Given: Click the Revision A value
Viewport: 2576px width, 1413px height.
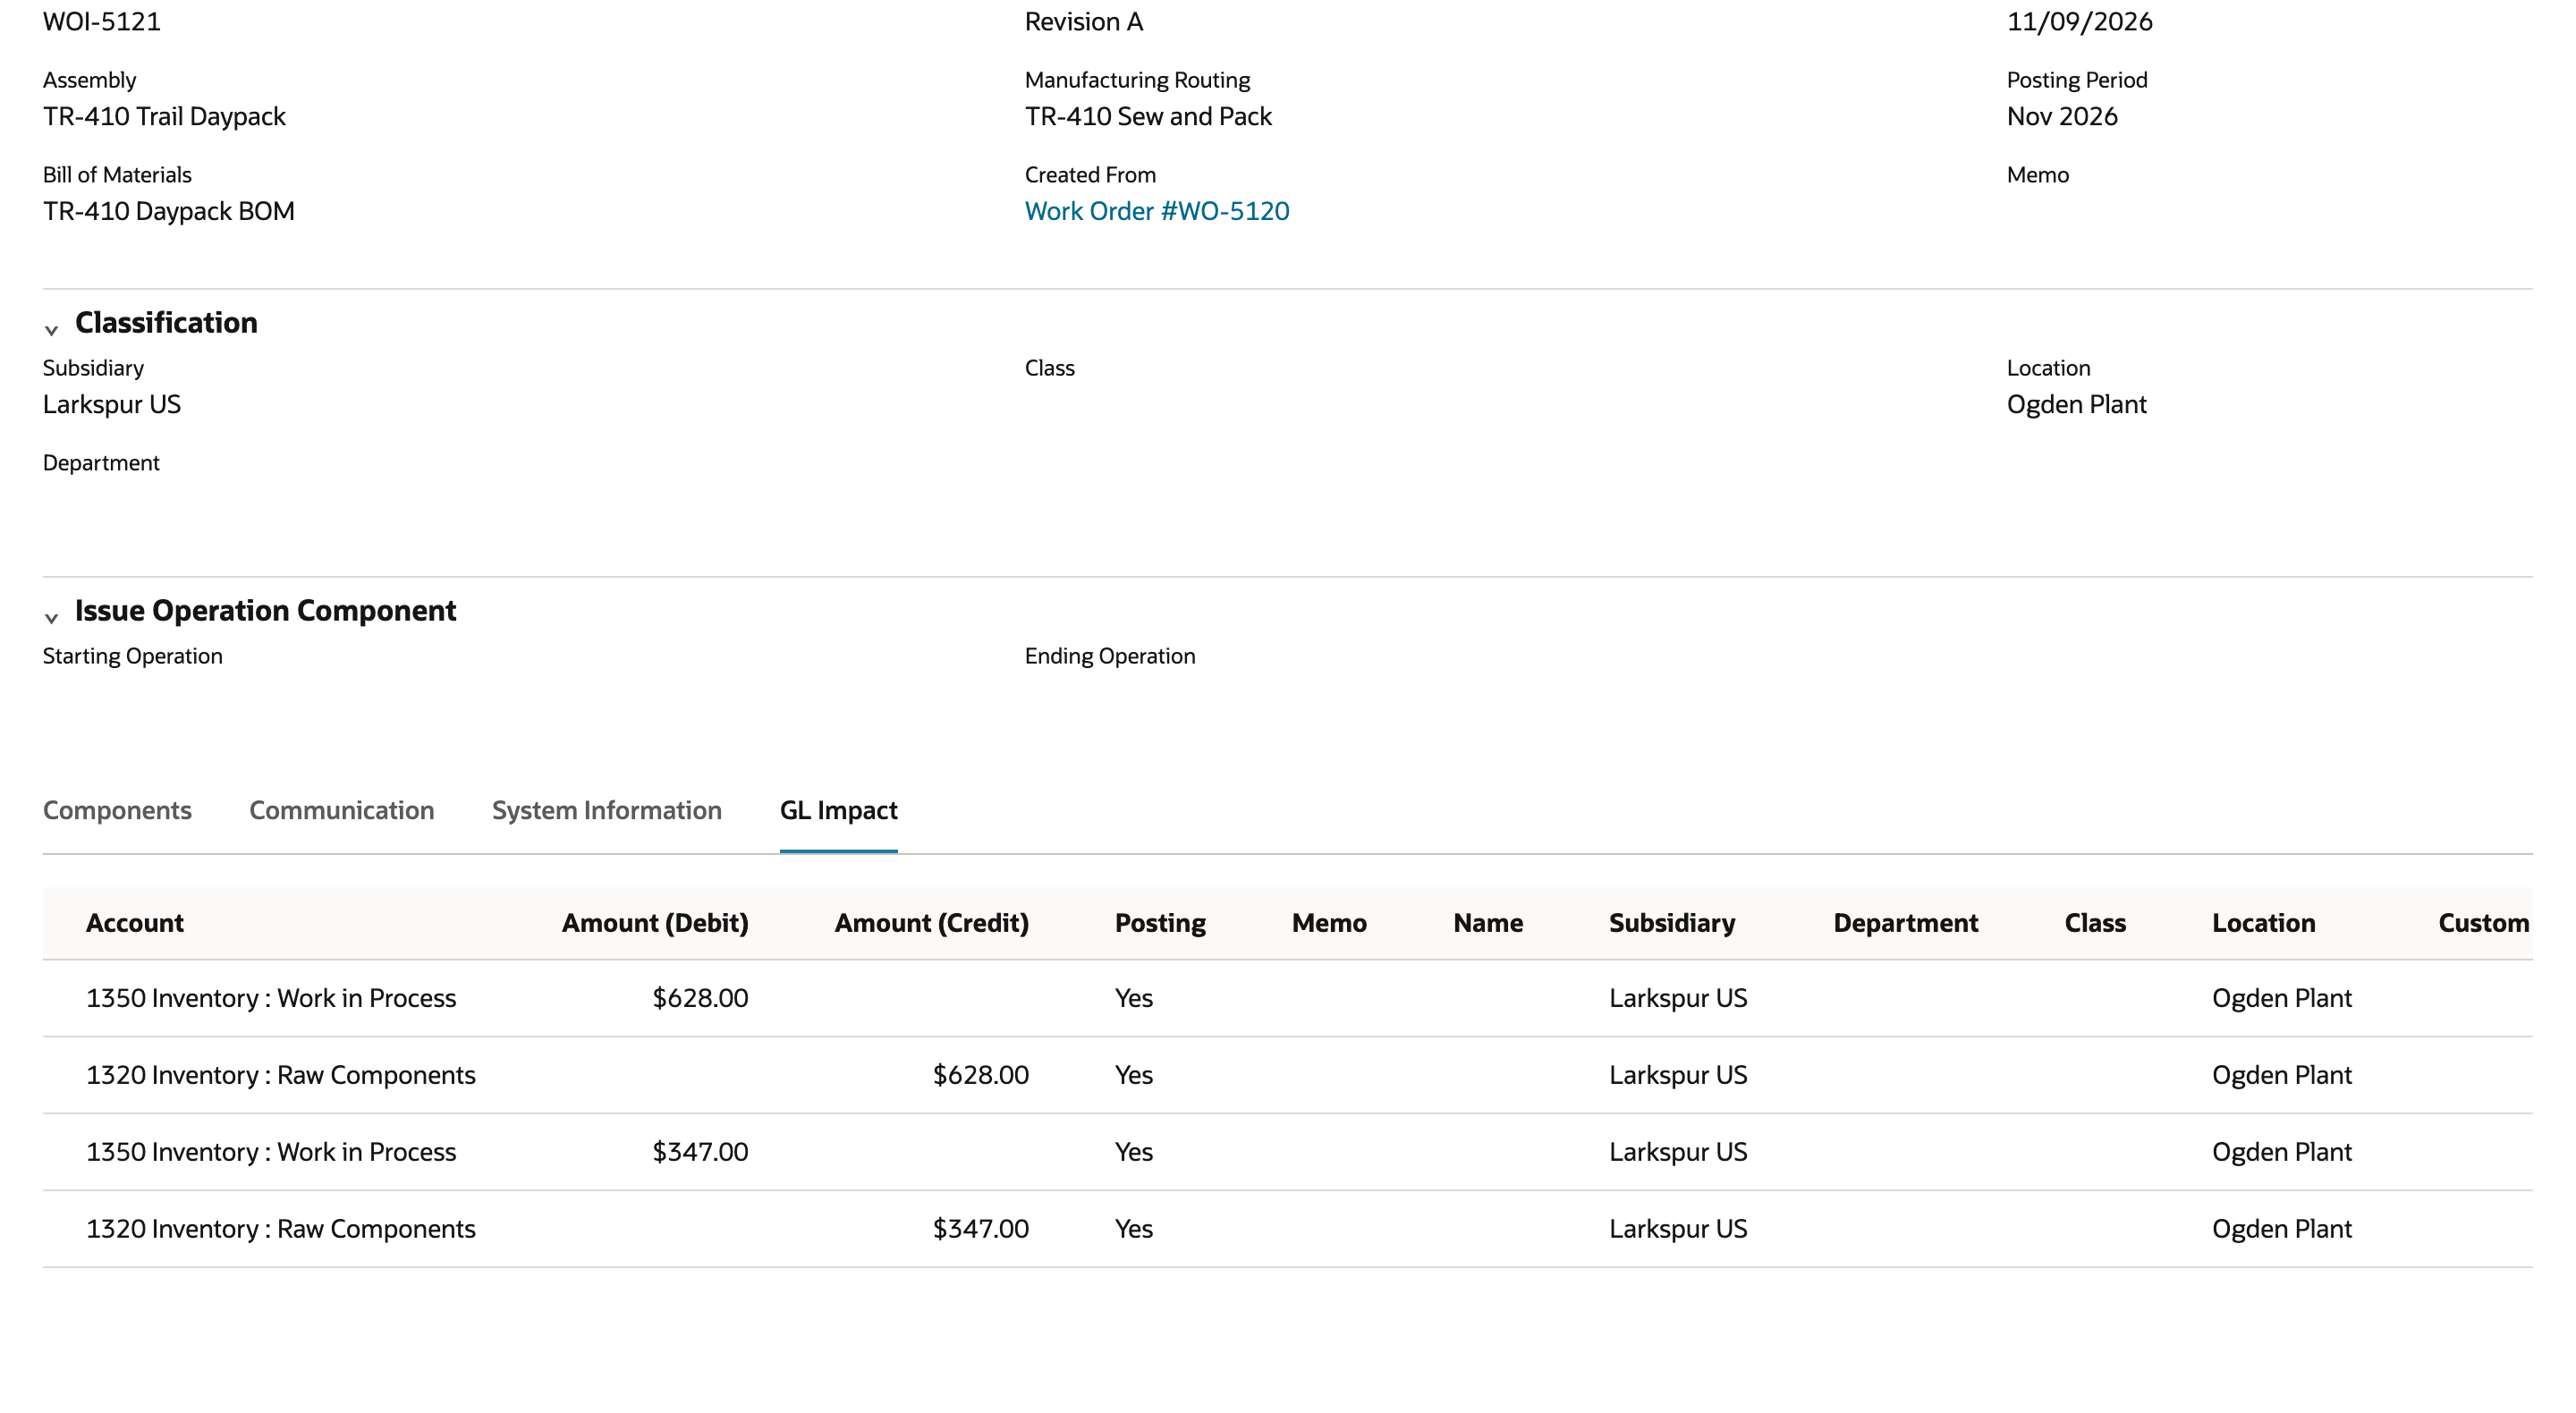Looking at the screenshot, I should point(1084,21).
